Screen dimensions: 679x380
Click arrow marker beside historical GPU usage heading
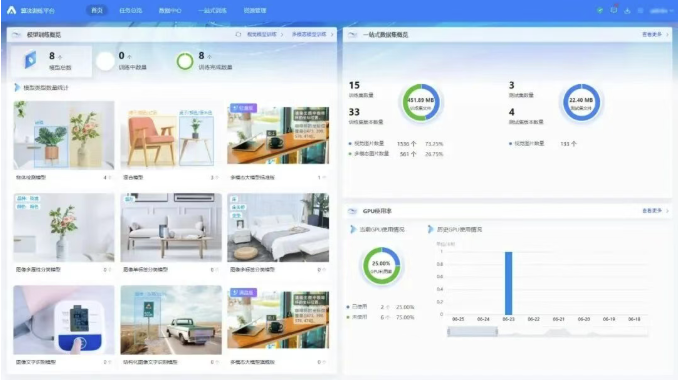coord(430,229)
